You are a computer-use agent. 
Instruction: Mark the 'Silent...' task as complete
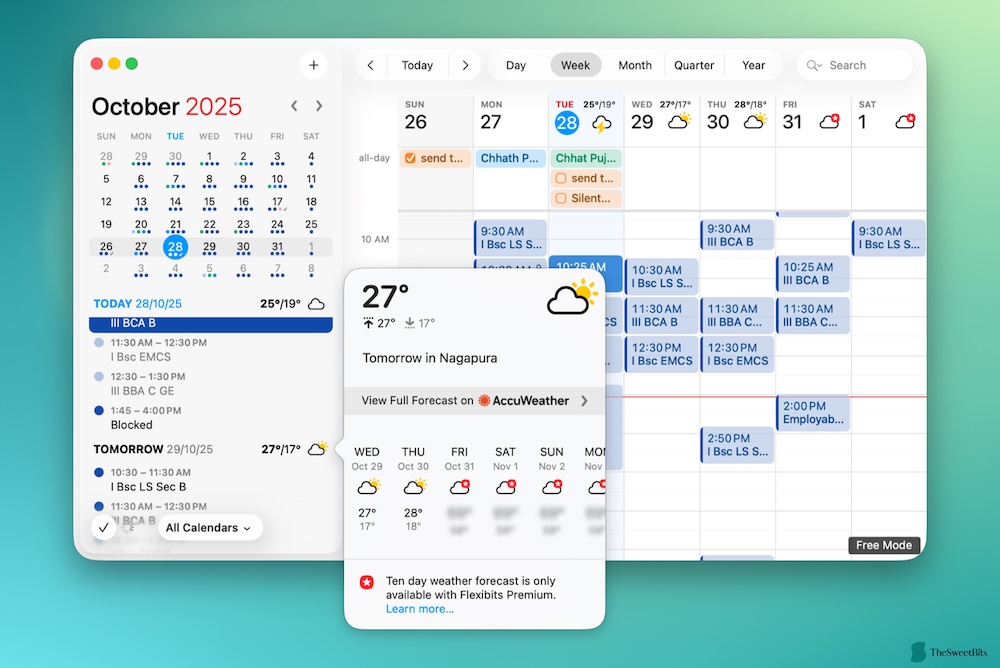(562, 198)
